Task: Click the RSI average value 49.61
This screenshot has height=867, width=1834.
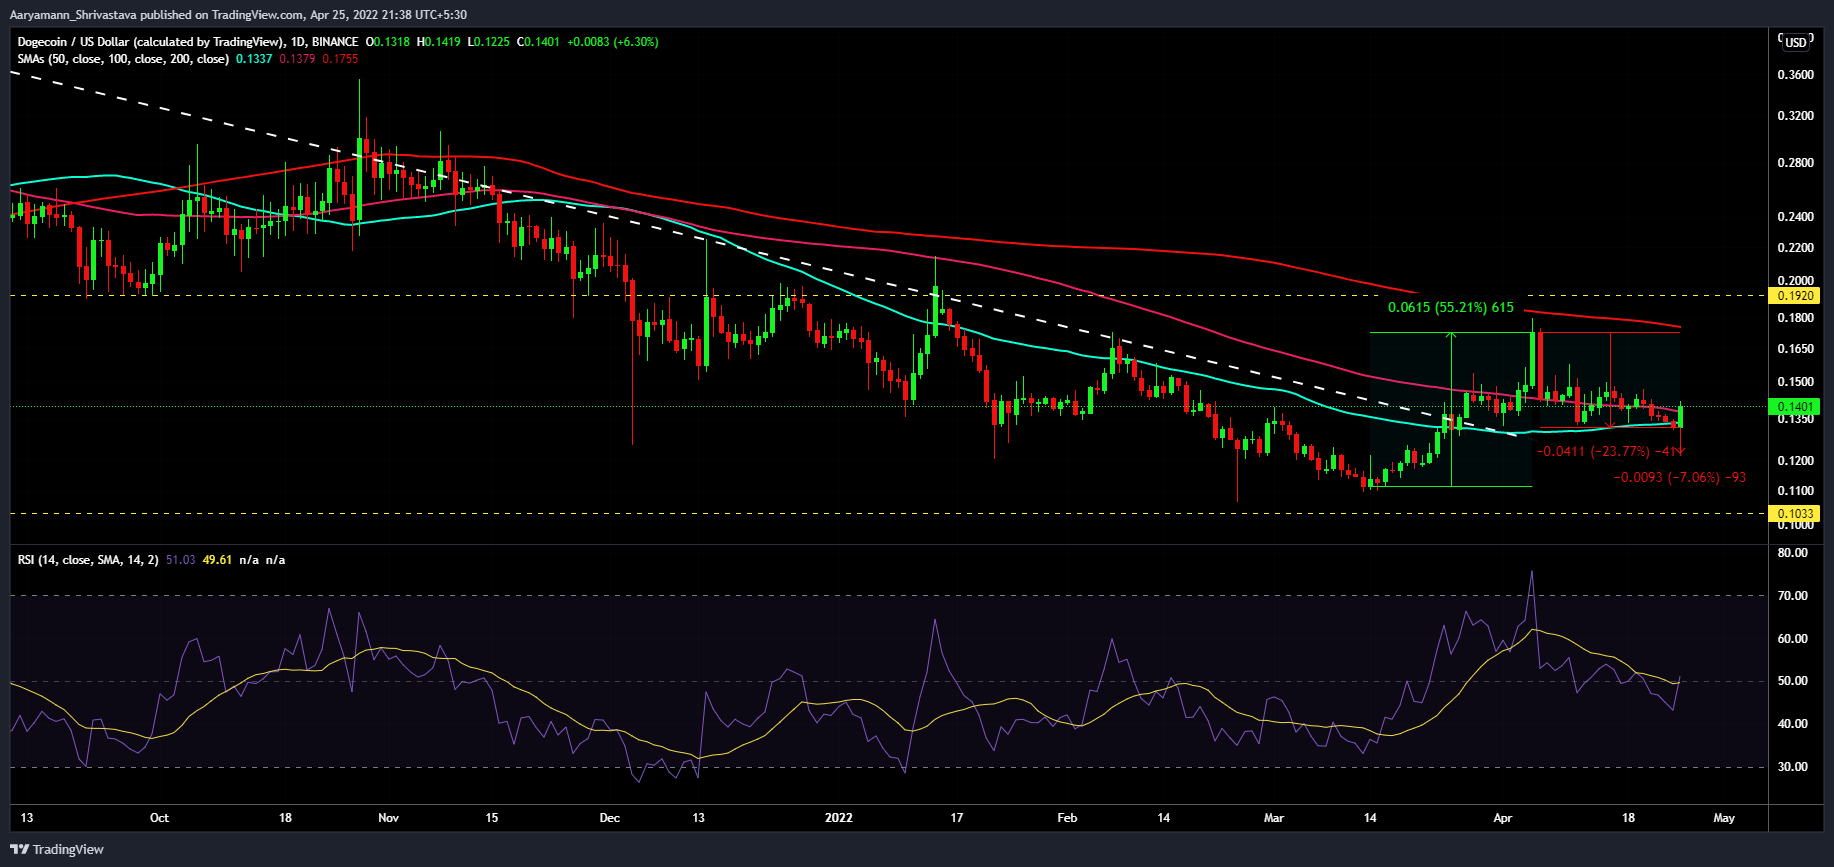Action: (217, 560)
